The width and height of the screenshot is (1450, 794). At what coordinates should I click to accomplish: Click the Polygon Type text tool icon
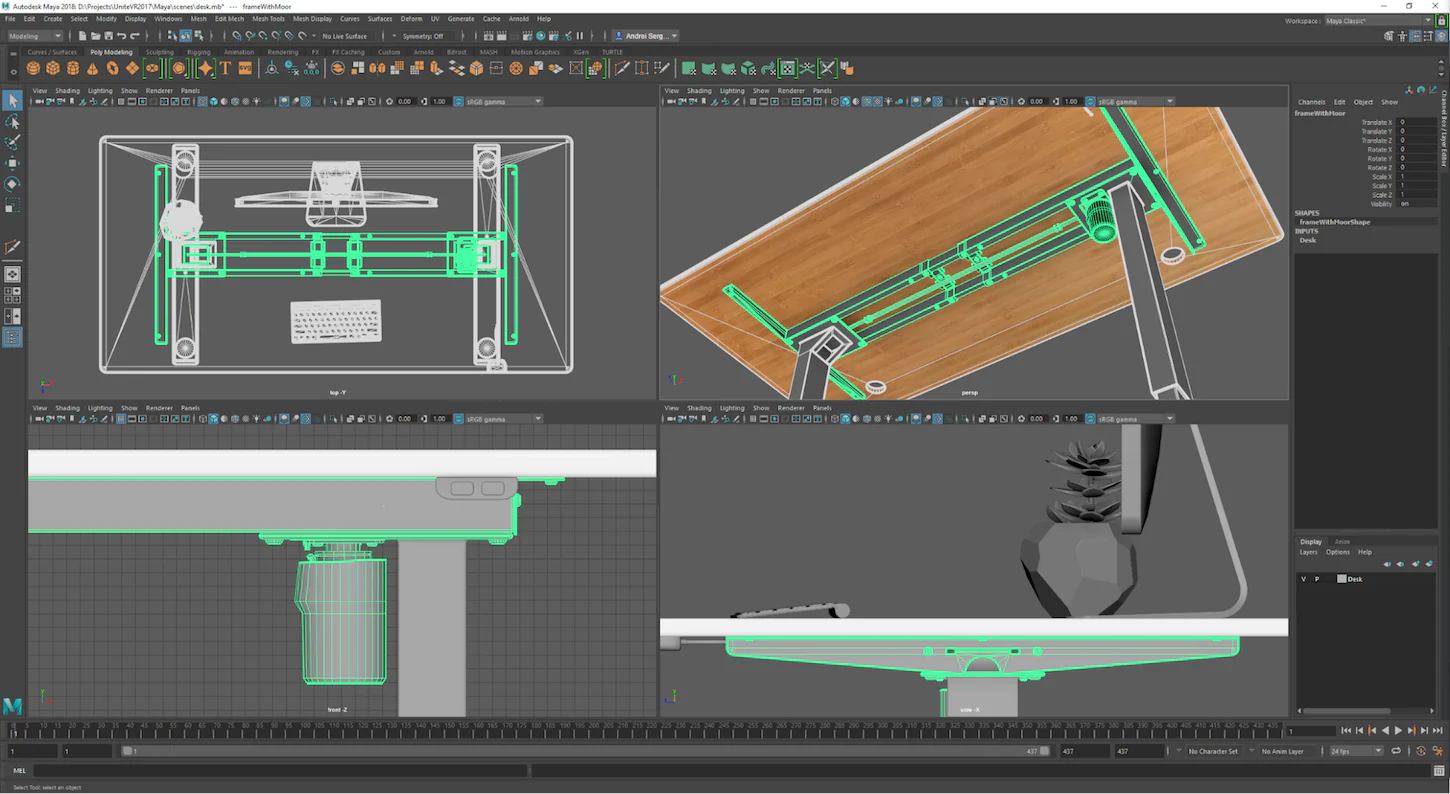[x=223, y=68]
